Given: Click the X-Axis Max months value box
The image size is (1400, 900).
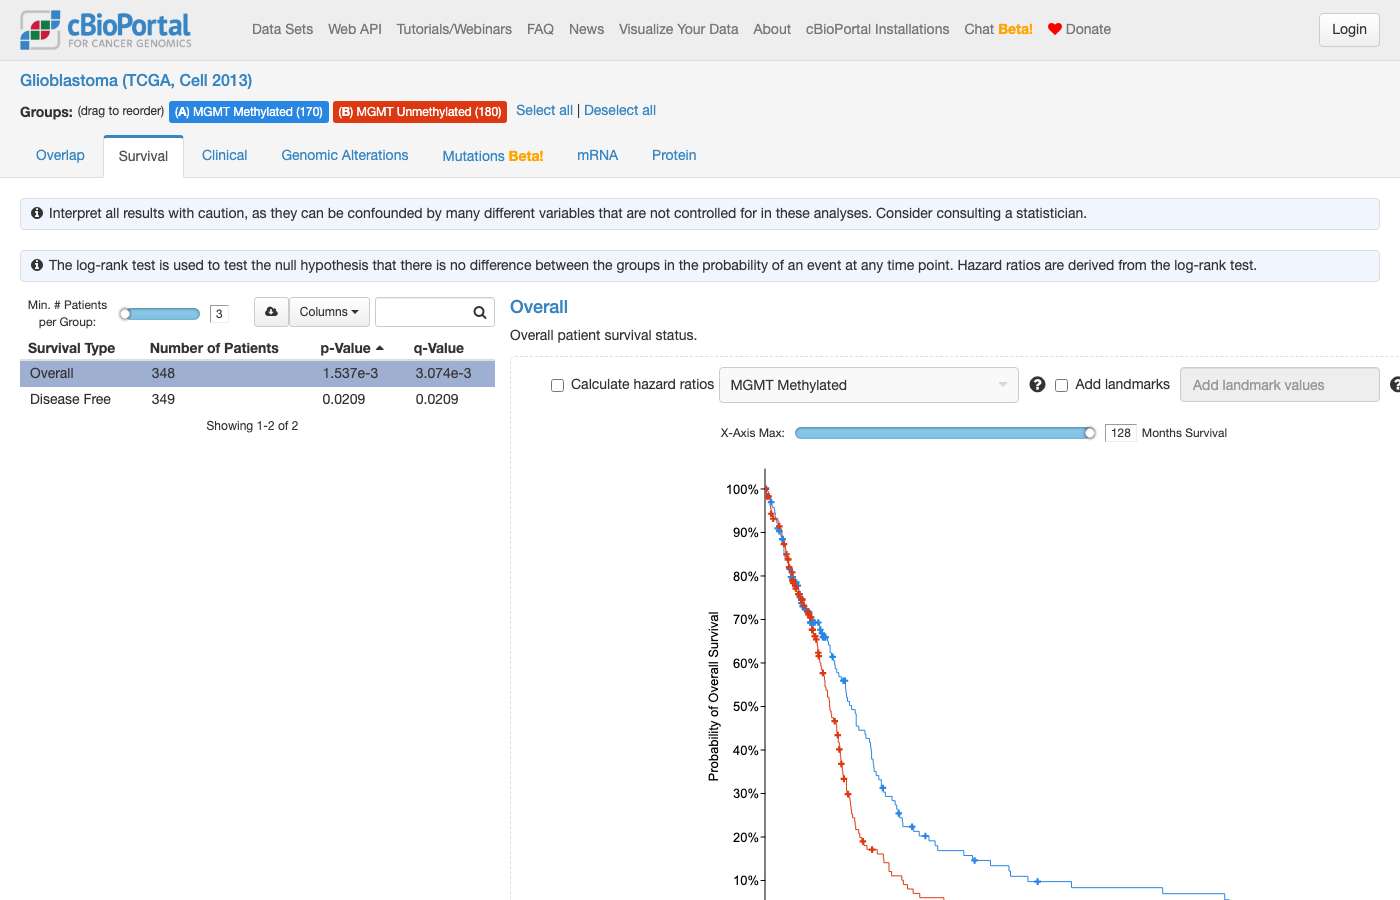Looking at the screenshot, I should click(1121, 433).
